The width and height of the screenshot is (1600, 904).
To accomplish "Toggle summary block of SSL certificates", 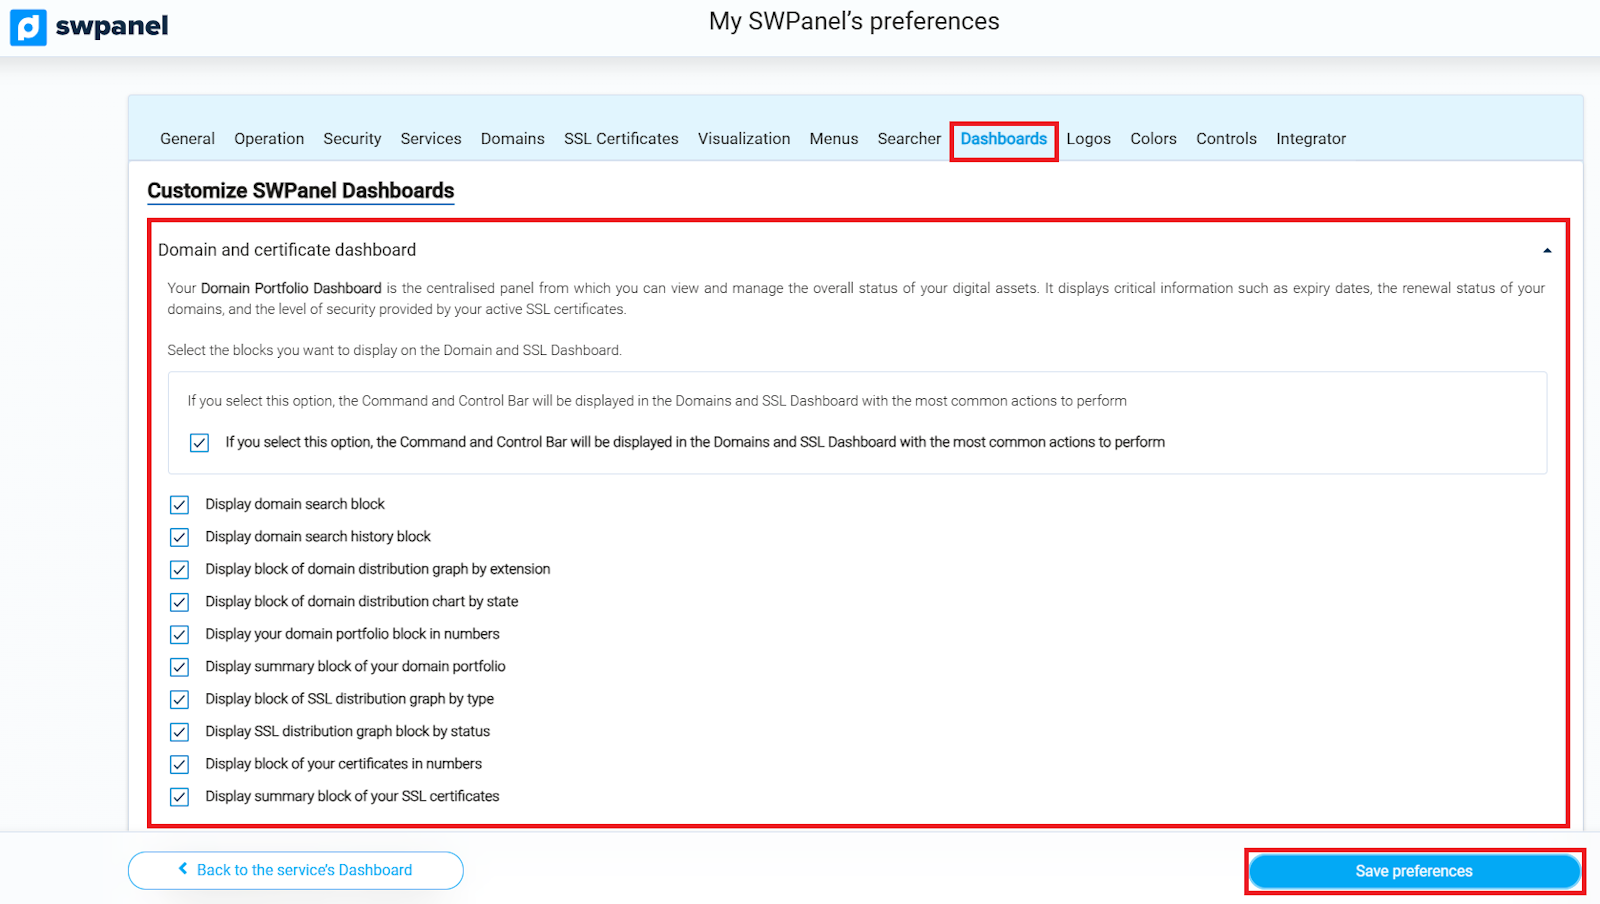I will pos(180,797).
